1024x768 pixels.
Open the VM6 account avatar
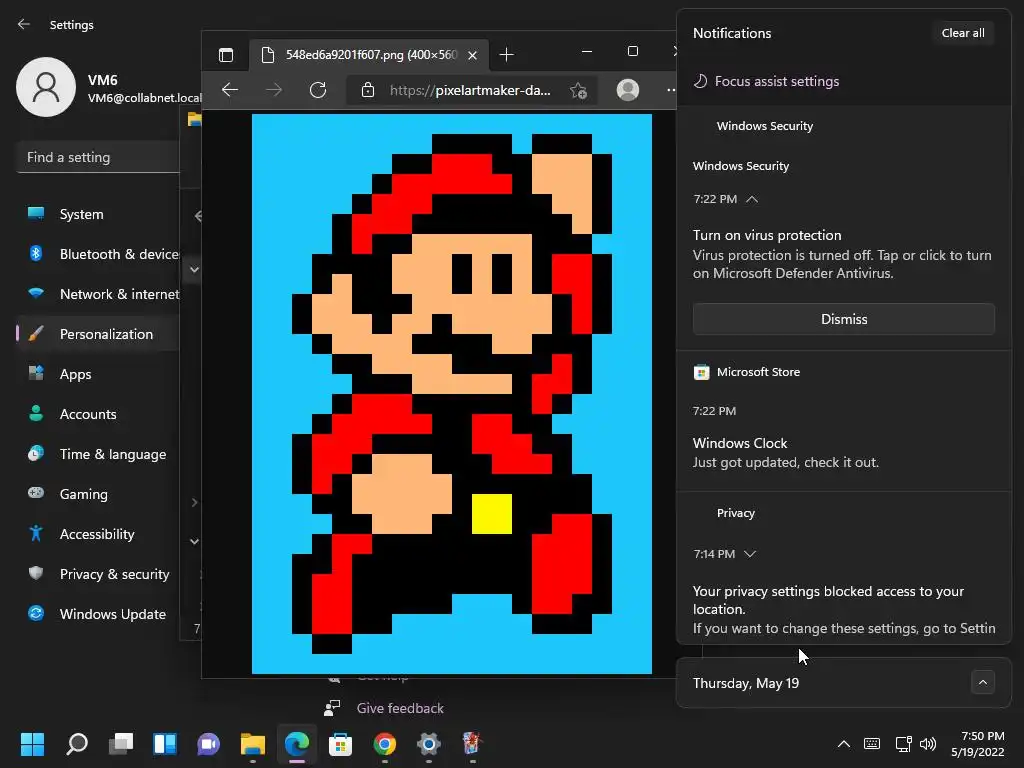click(46, 87)
